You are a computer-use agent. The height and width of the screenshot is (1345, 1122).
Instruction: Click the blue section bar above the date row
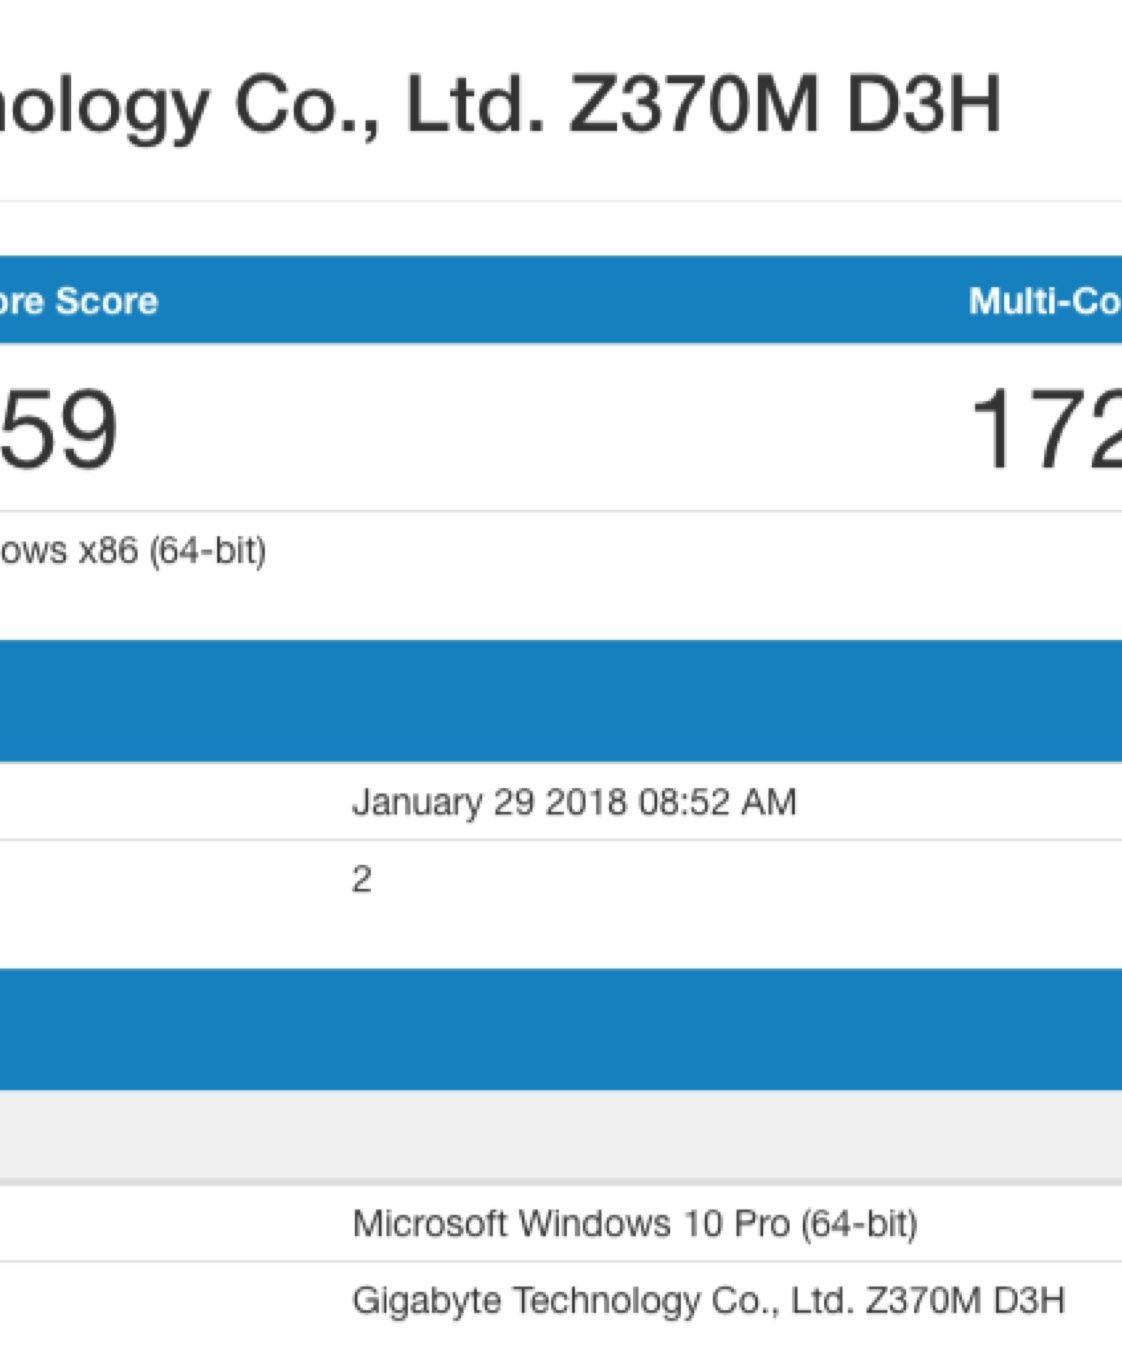click(x=560, y=700)
